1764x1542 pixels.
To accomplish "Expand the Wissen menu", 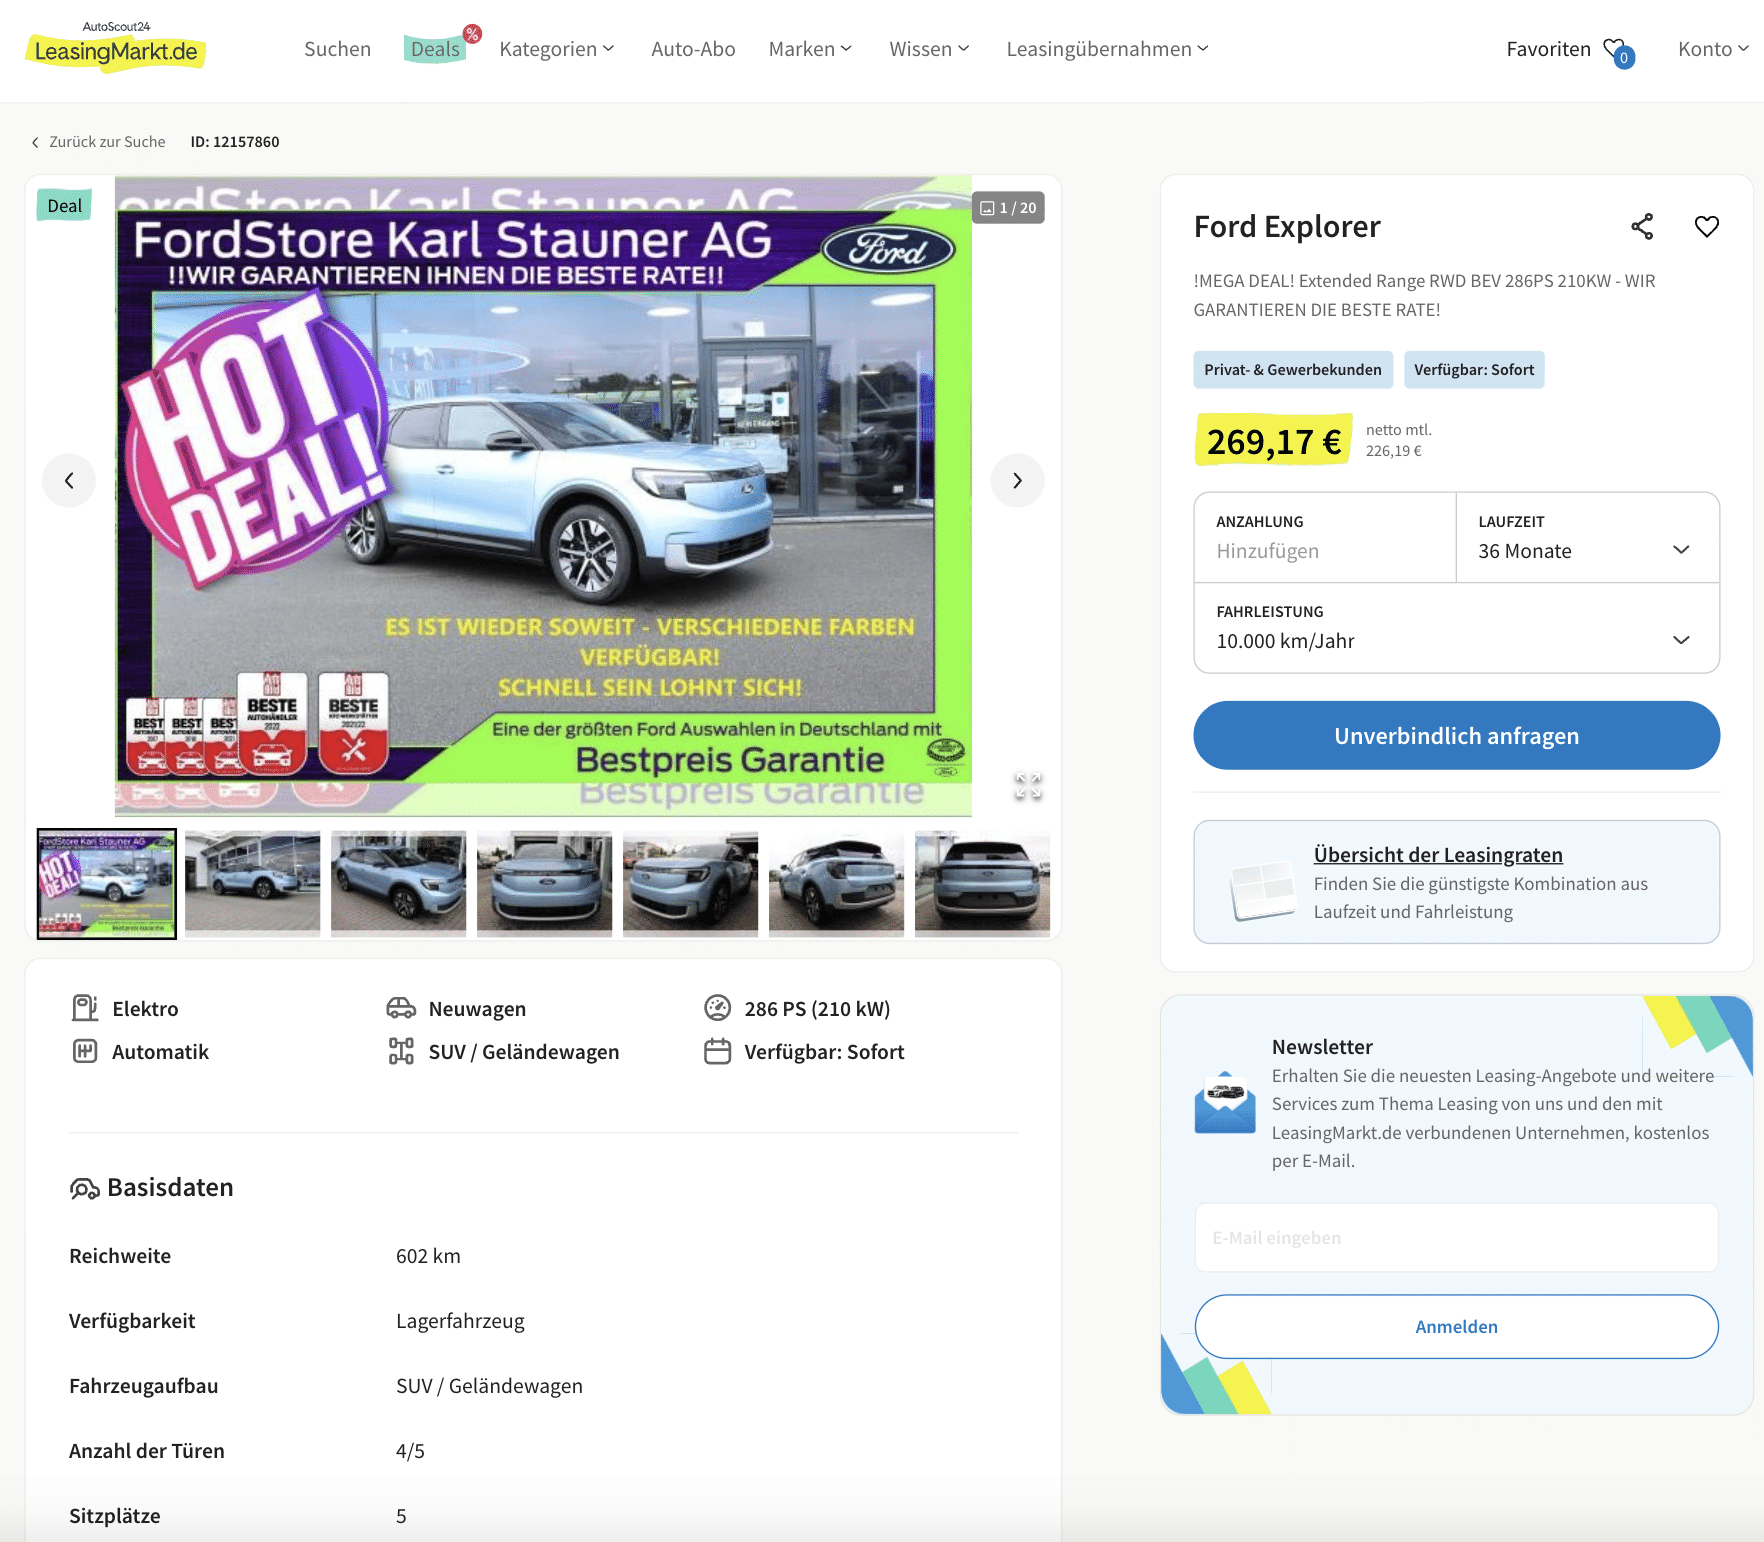I will click(929, 49).
